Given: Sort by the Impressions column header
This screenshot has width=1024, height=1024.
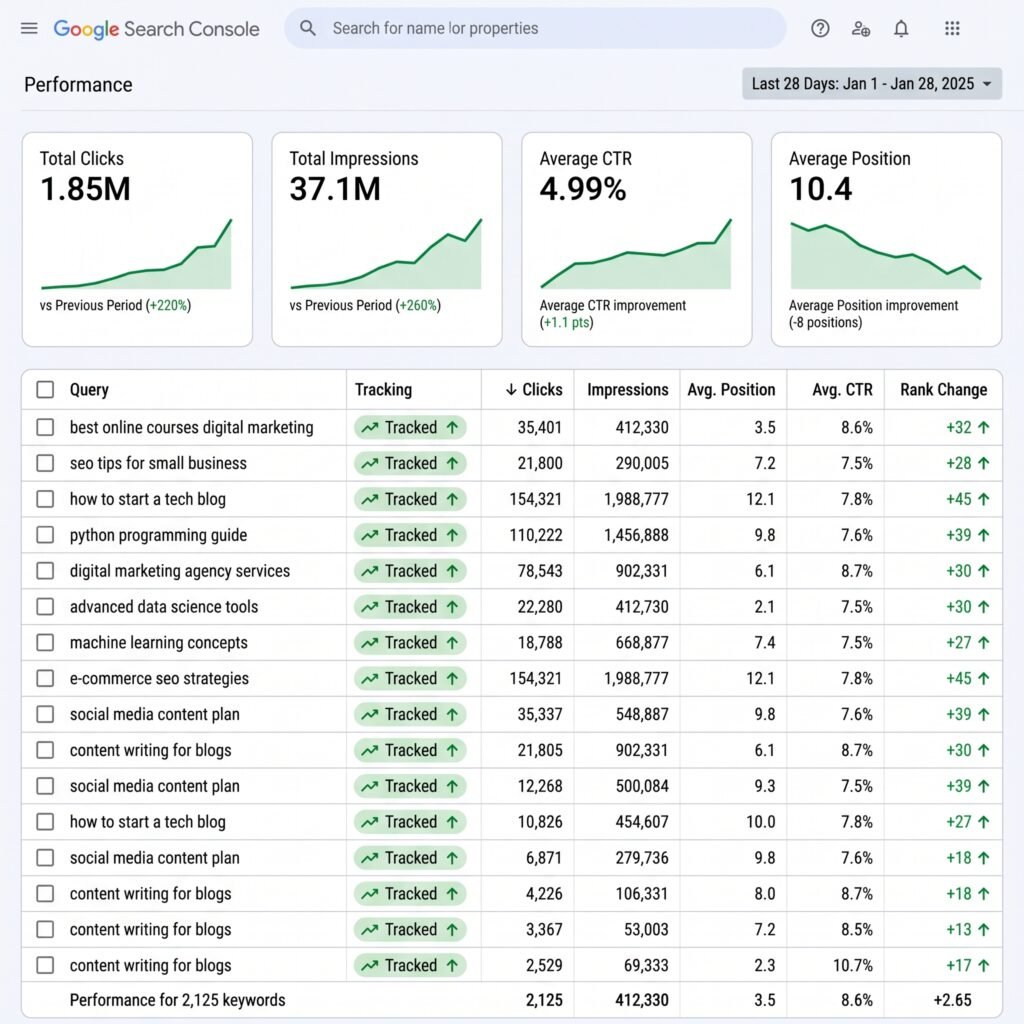Looking at the screenshot, I should [x=628, y=389].
